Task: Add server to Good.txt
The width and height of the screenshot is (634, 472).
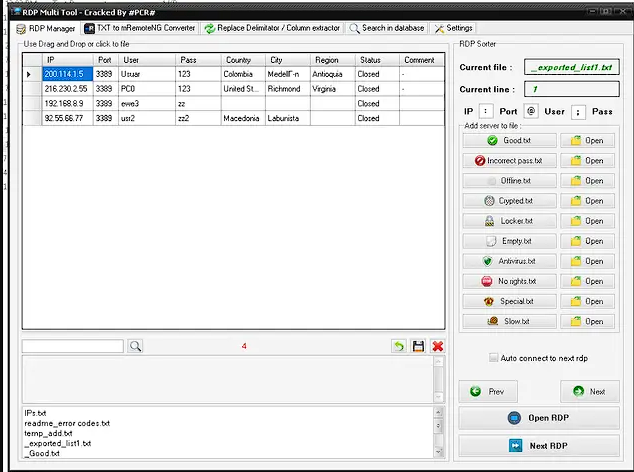Action: point(509,140)
